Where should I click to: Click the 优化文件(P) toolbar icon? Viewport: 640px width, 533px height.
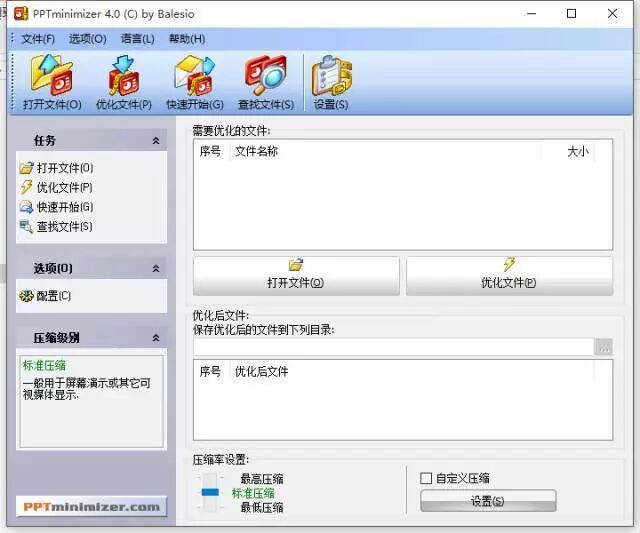[124, 82]
